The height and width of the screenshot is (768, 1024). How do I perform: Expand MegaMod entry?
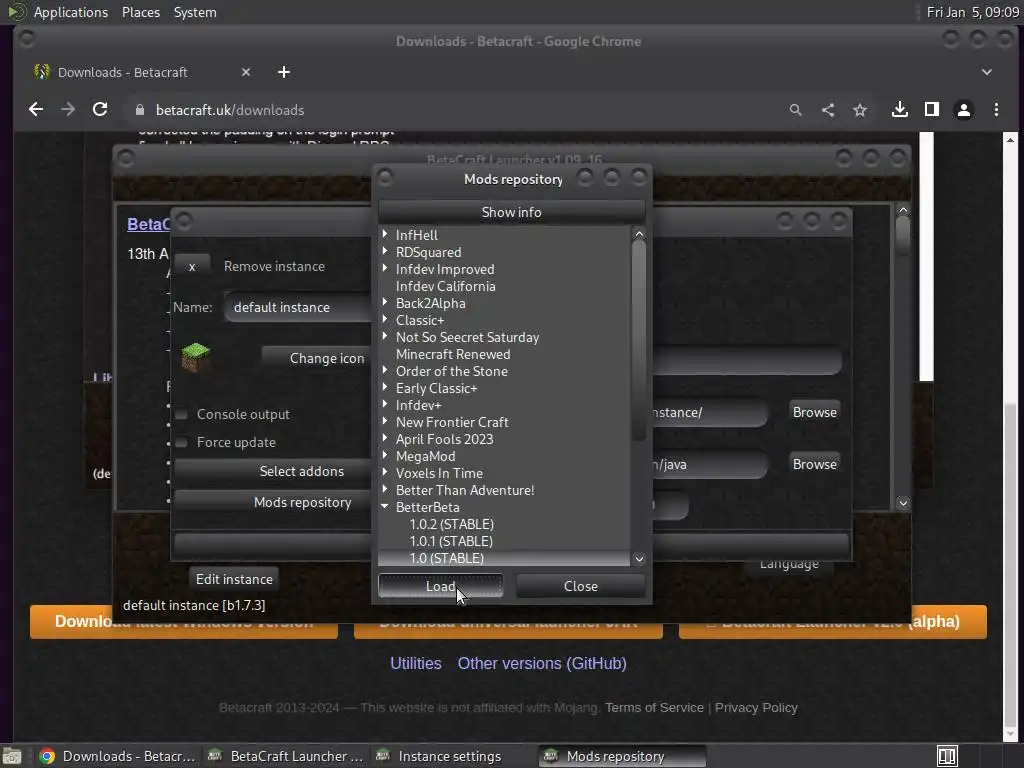(x=385, y=455)
